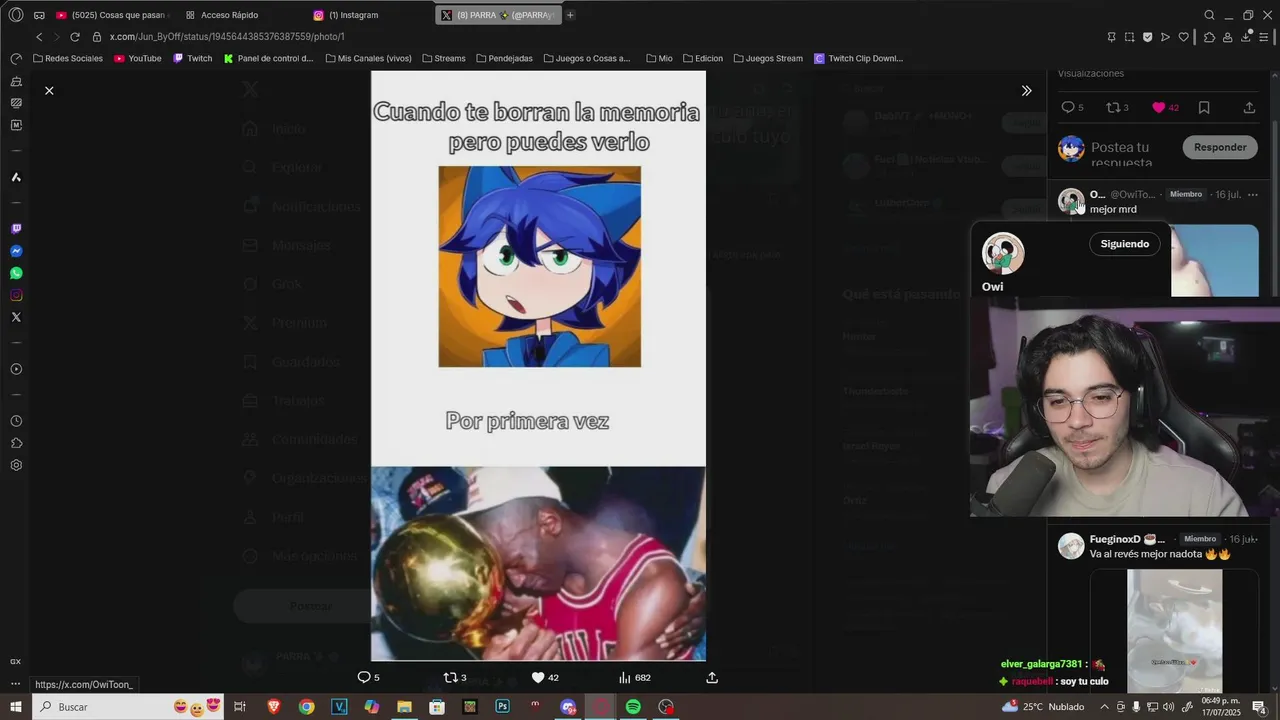Open Spotify from the taskbar
Viewport: 1280px width, 720px height.
(x=633, y=707)
